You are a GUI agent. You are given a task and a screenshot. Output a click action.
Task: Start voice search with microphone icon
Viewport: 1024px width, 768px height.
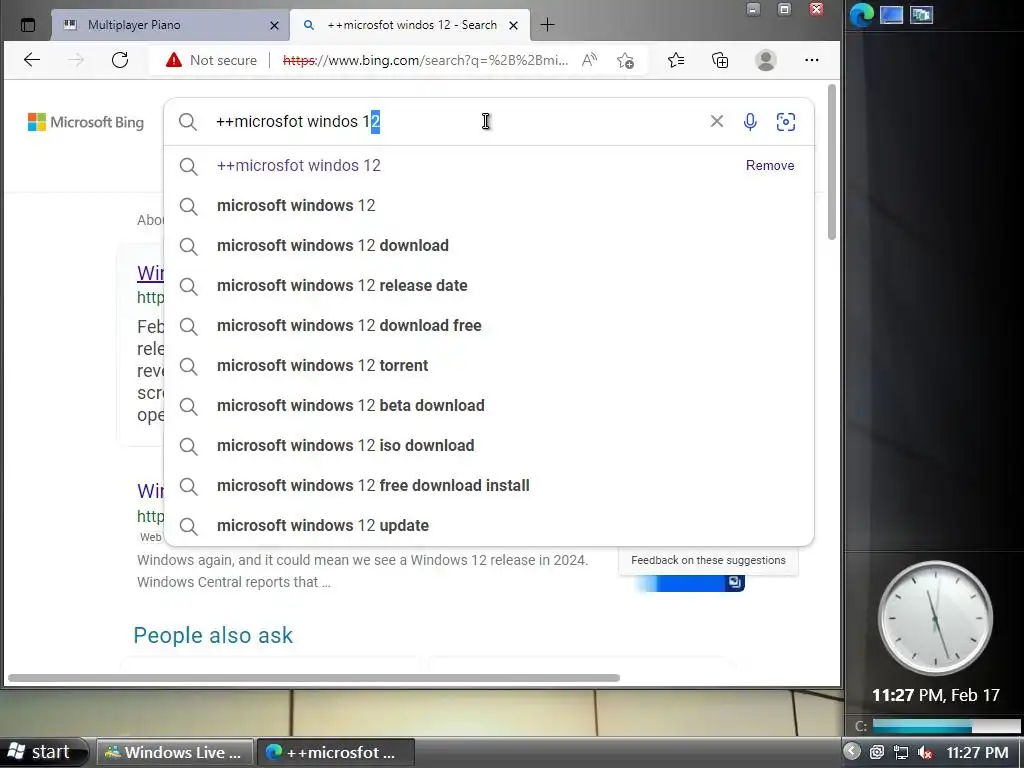[750, 121]
